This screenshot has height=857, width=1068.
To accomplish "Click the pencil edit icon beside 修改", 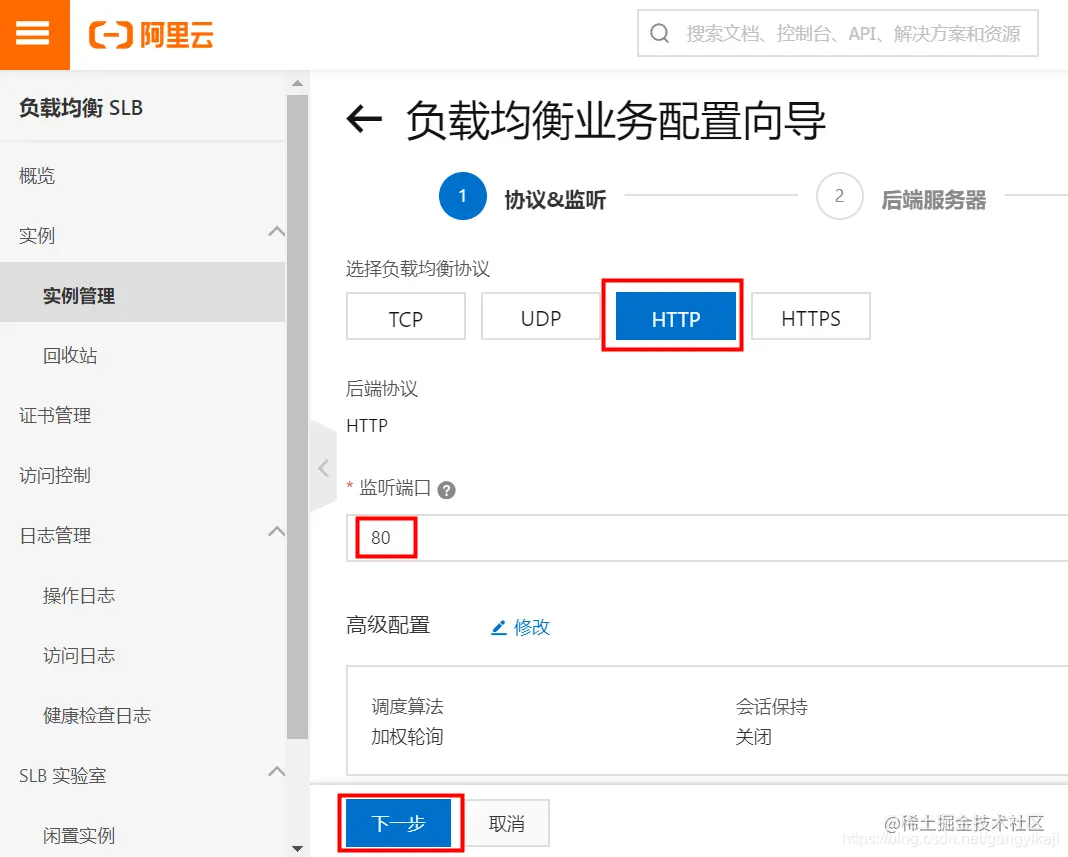I will [x=499, y=626].
